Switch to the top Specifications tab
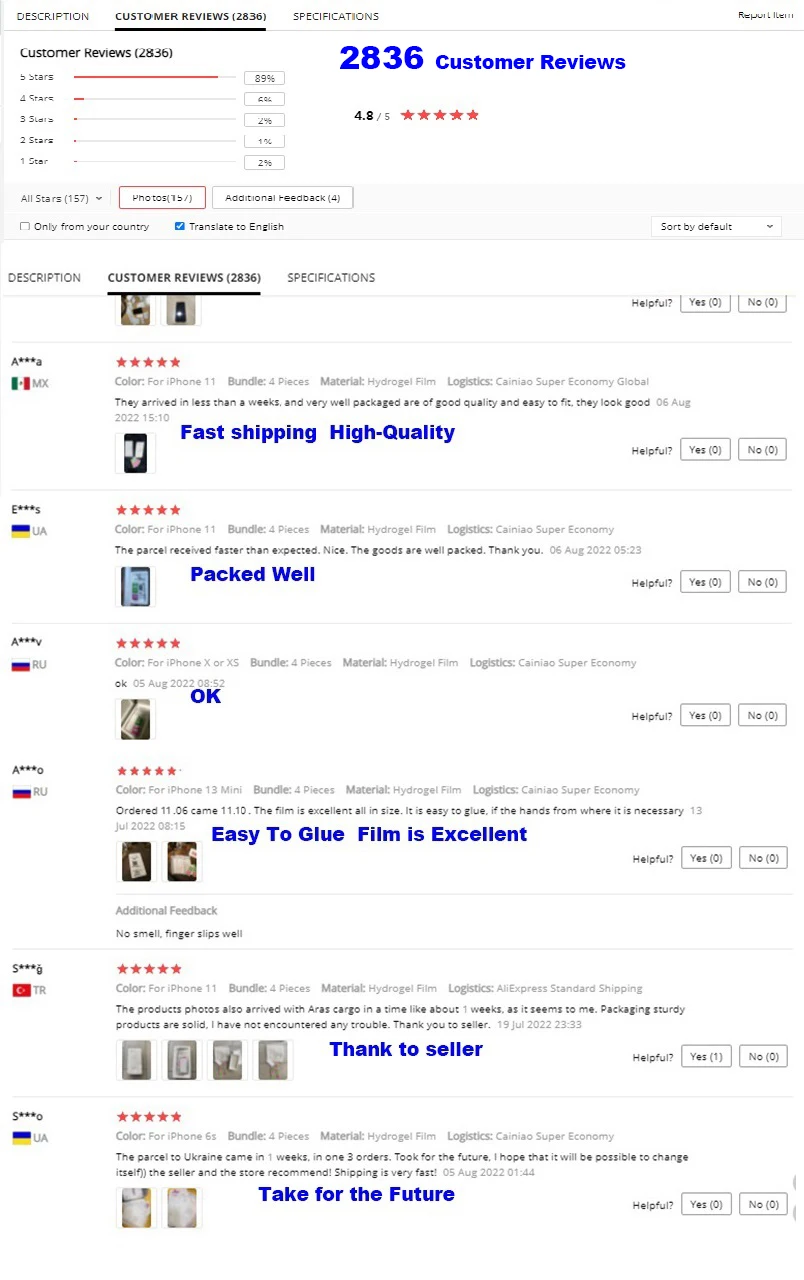Screen dimensions: 804x1280 click(336, 17)
